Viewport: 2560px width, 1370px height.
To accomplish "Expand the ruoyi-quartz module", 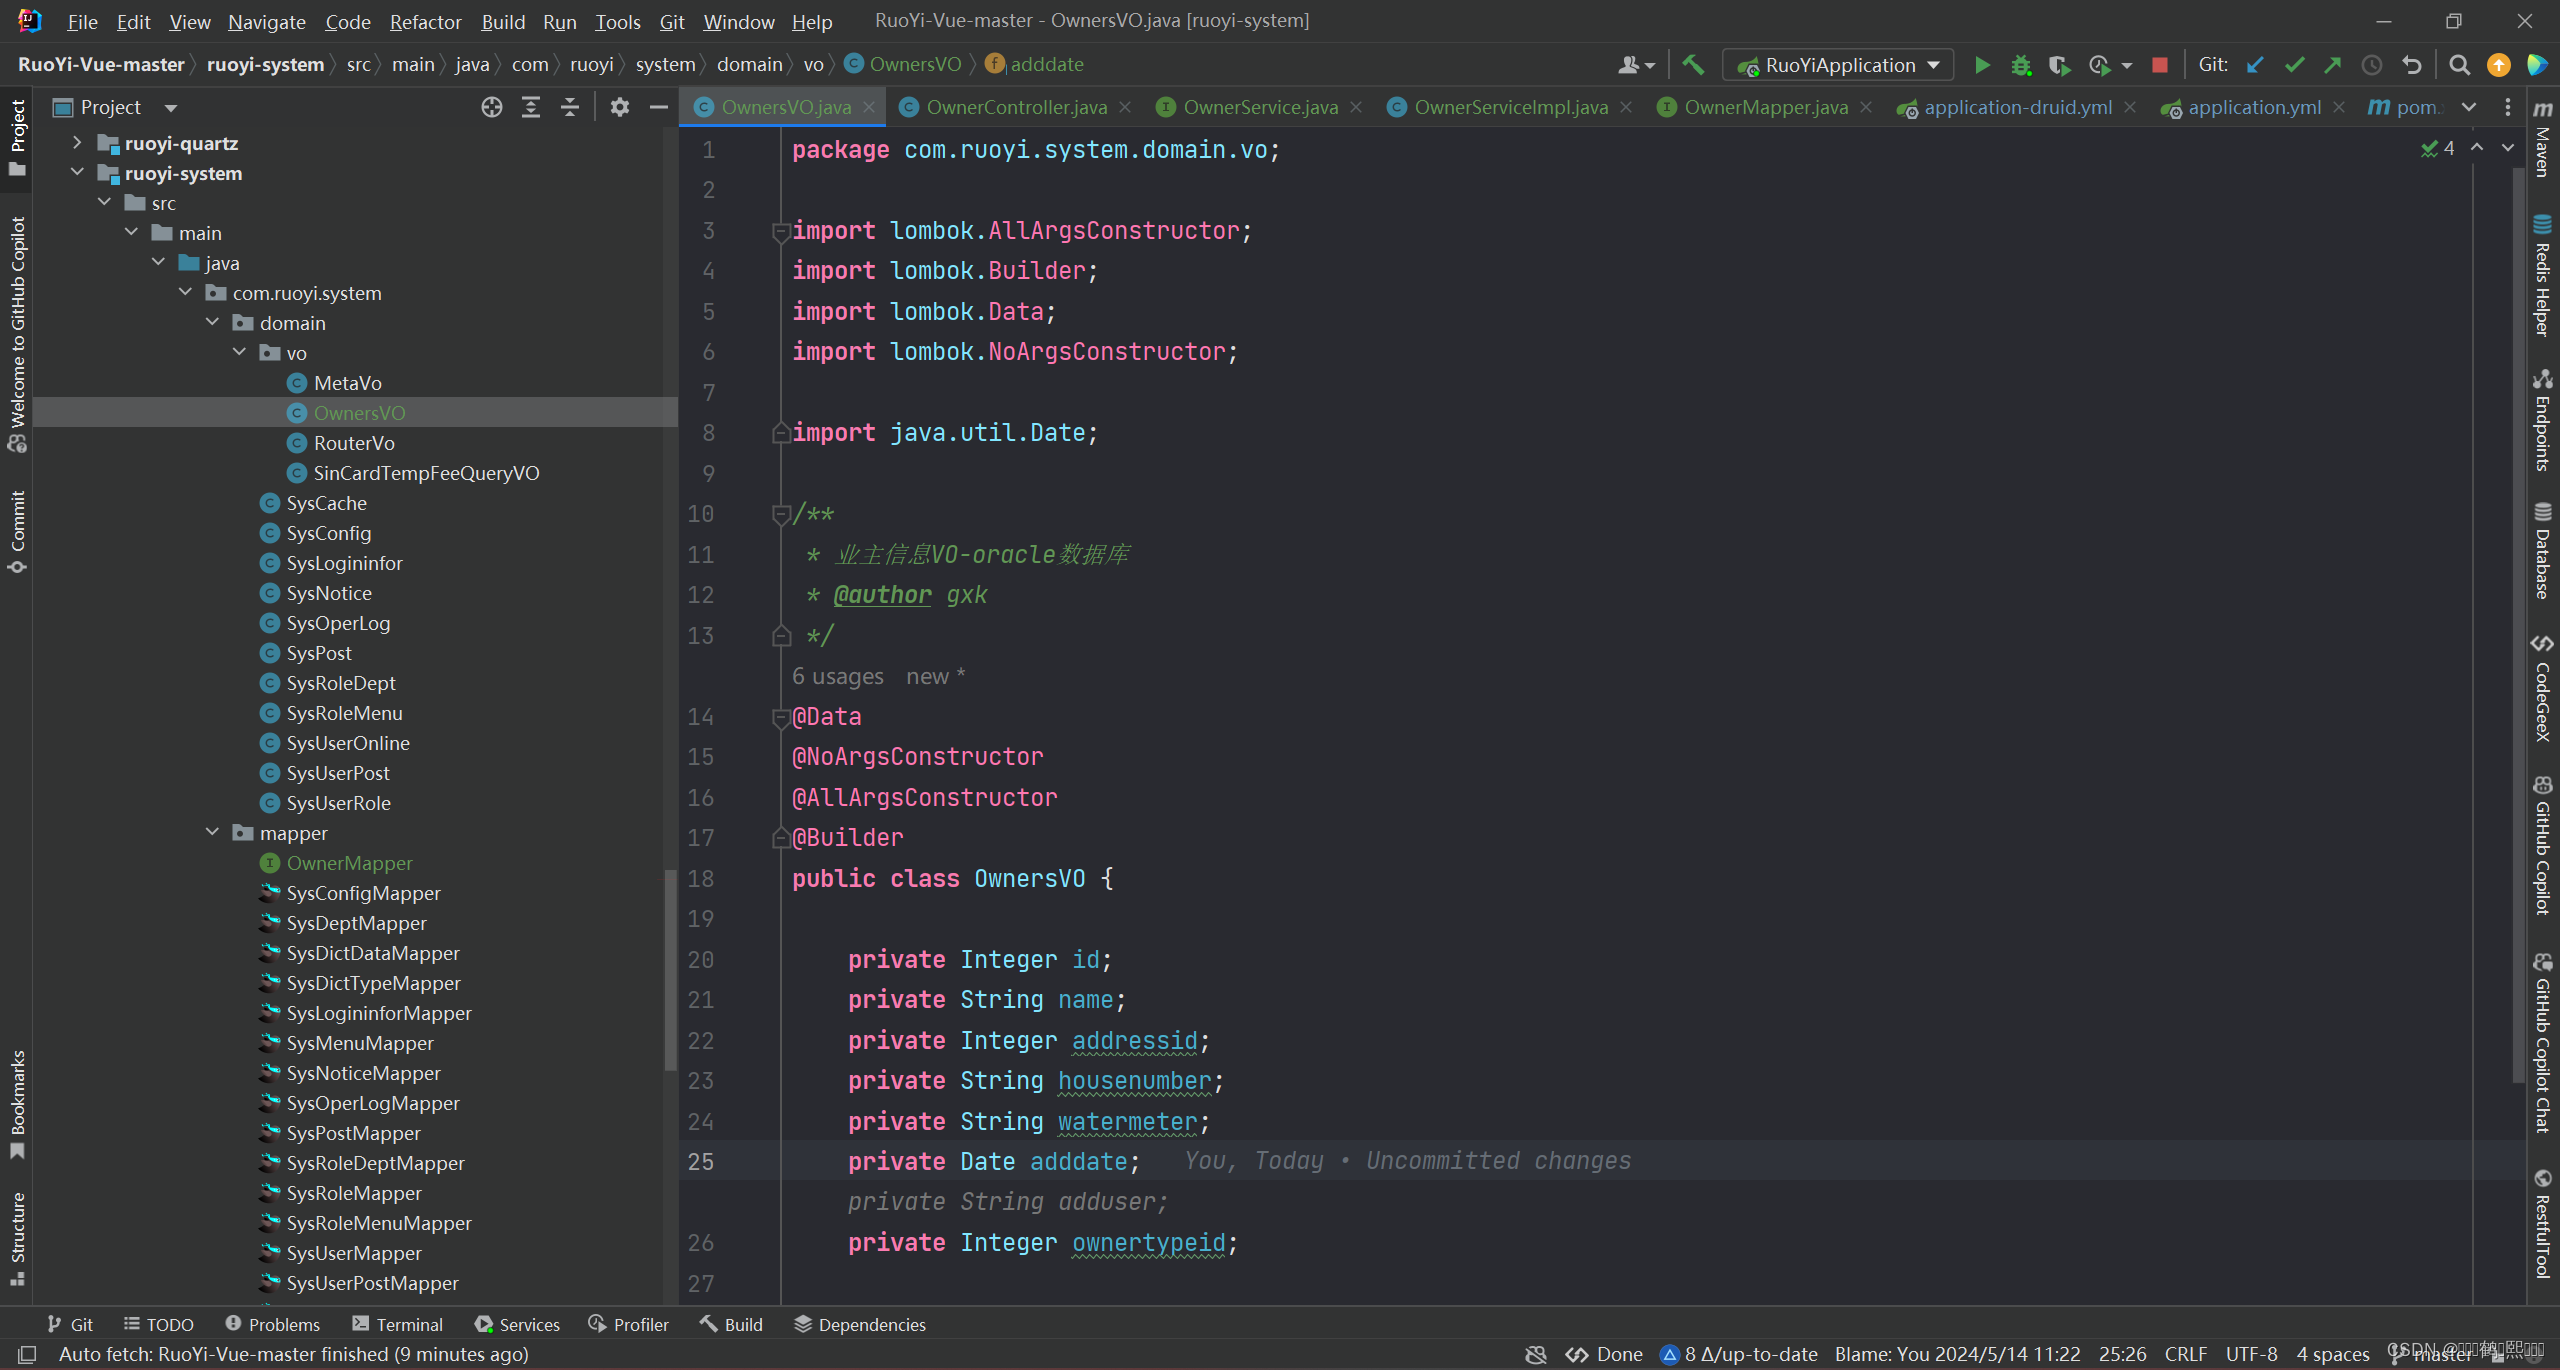I will tap(77, 143).
